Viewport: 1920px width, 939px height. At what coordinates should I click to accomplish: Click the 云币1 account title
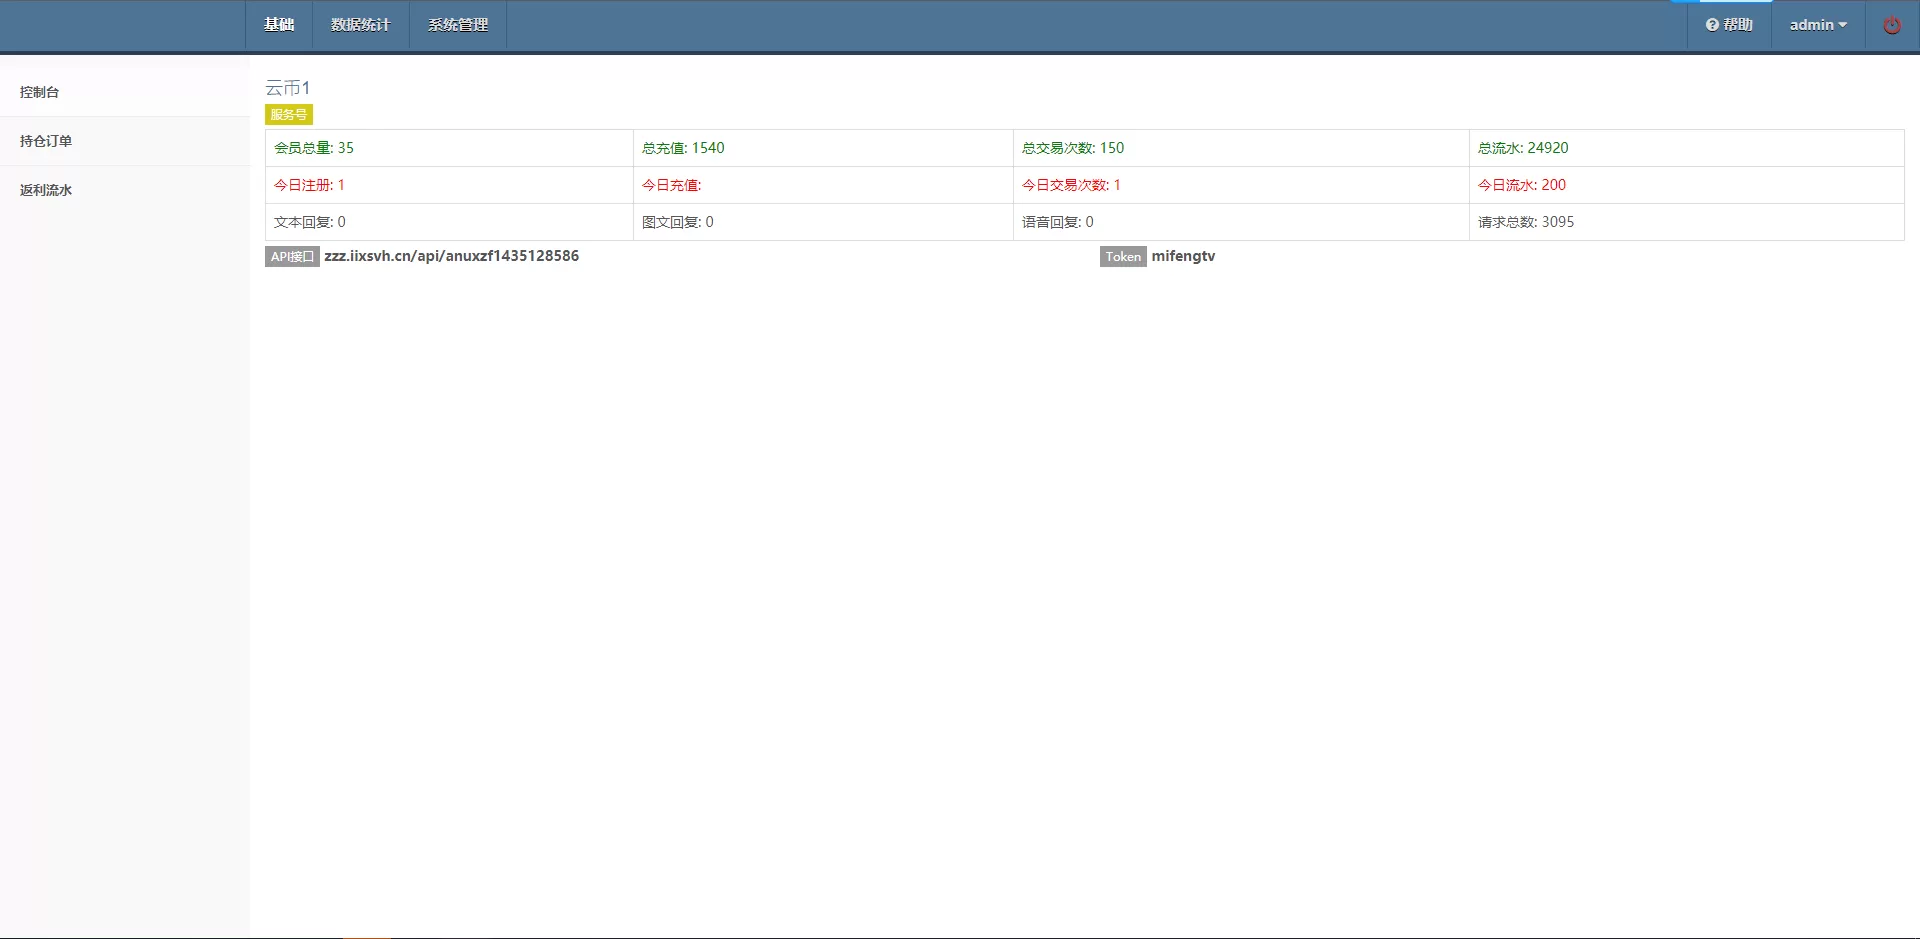[x=287, y=88]
